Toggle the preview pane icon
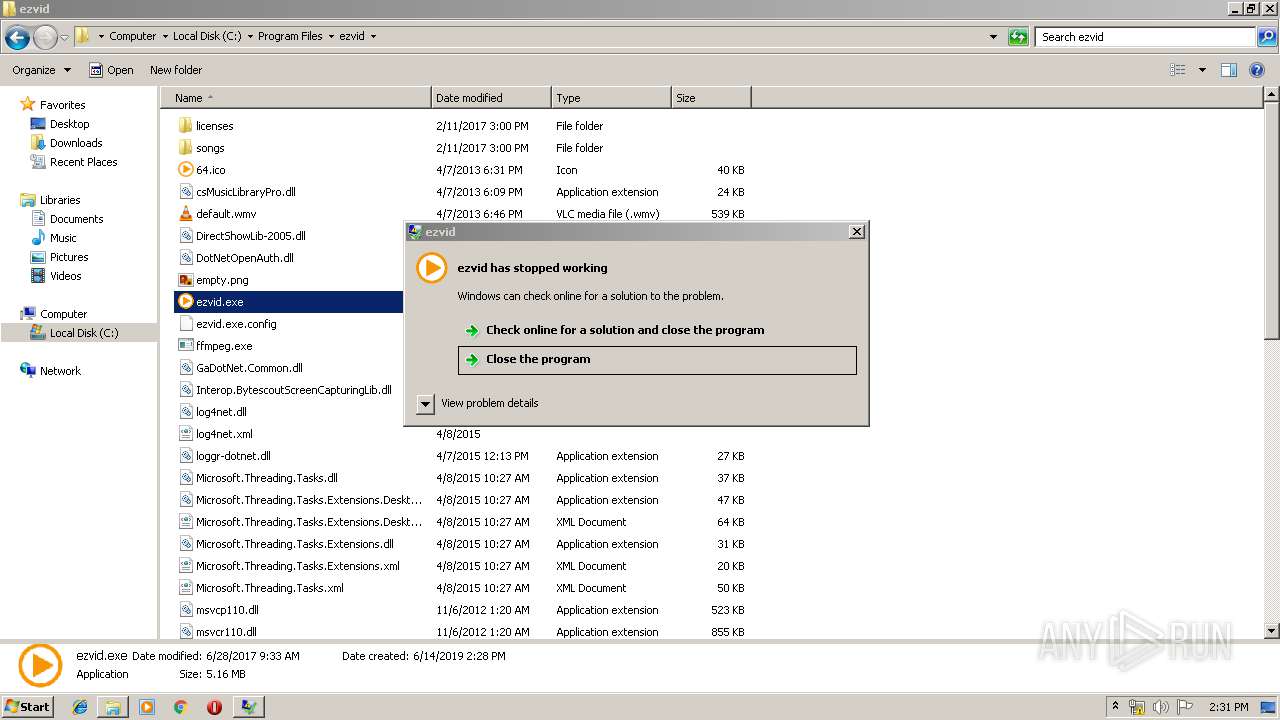Image resolution: width=1280 pixels, height=720 pixels. click(x=1229, y=70)
